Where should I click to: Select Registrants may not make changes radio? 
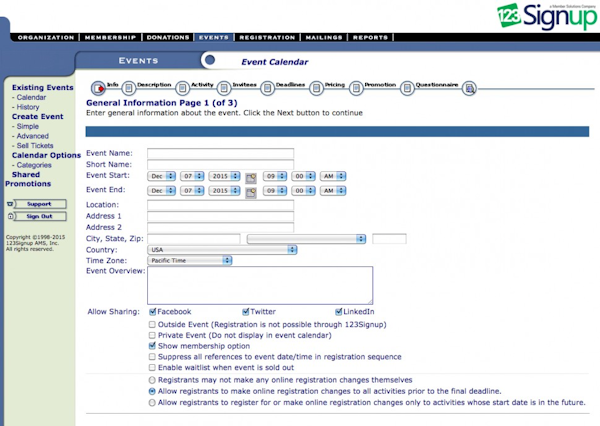point(152,380)
